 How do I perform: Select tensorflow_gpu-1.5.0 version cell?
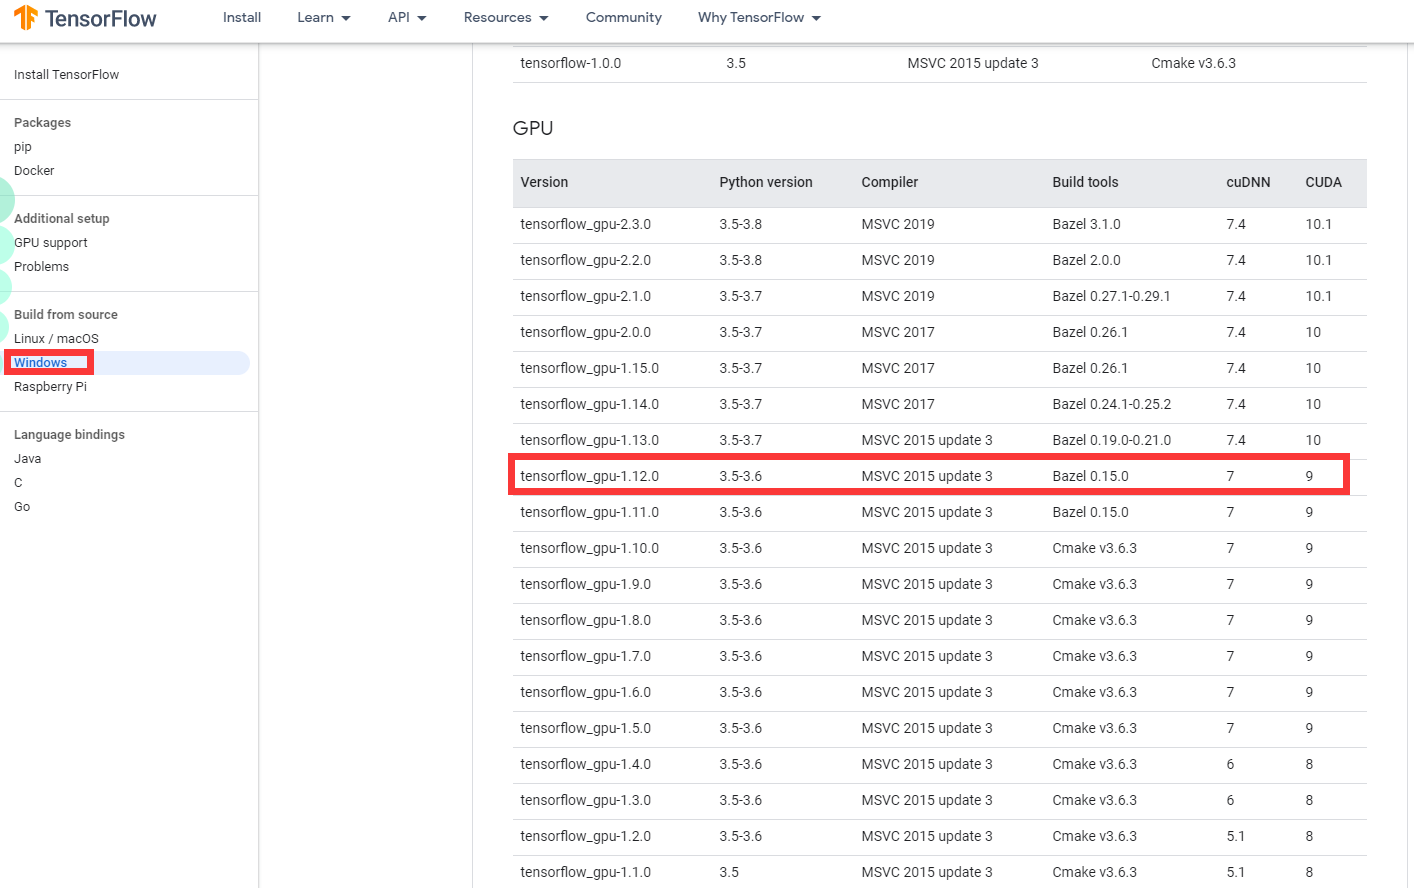point(586,728)
